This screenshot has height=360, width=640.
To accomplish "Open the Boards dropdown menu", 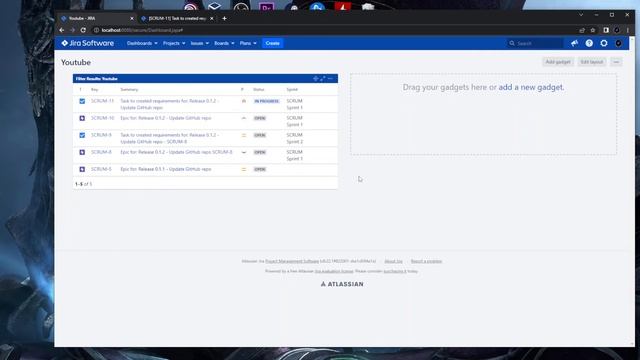I will (224, 43).
